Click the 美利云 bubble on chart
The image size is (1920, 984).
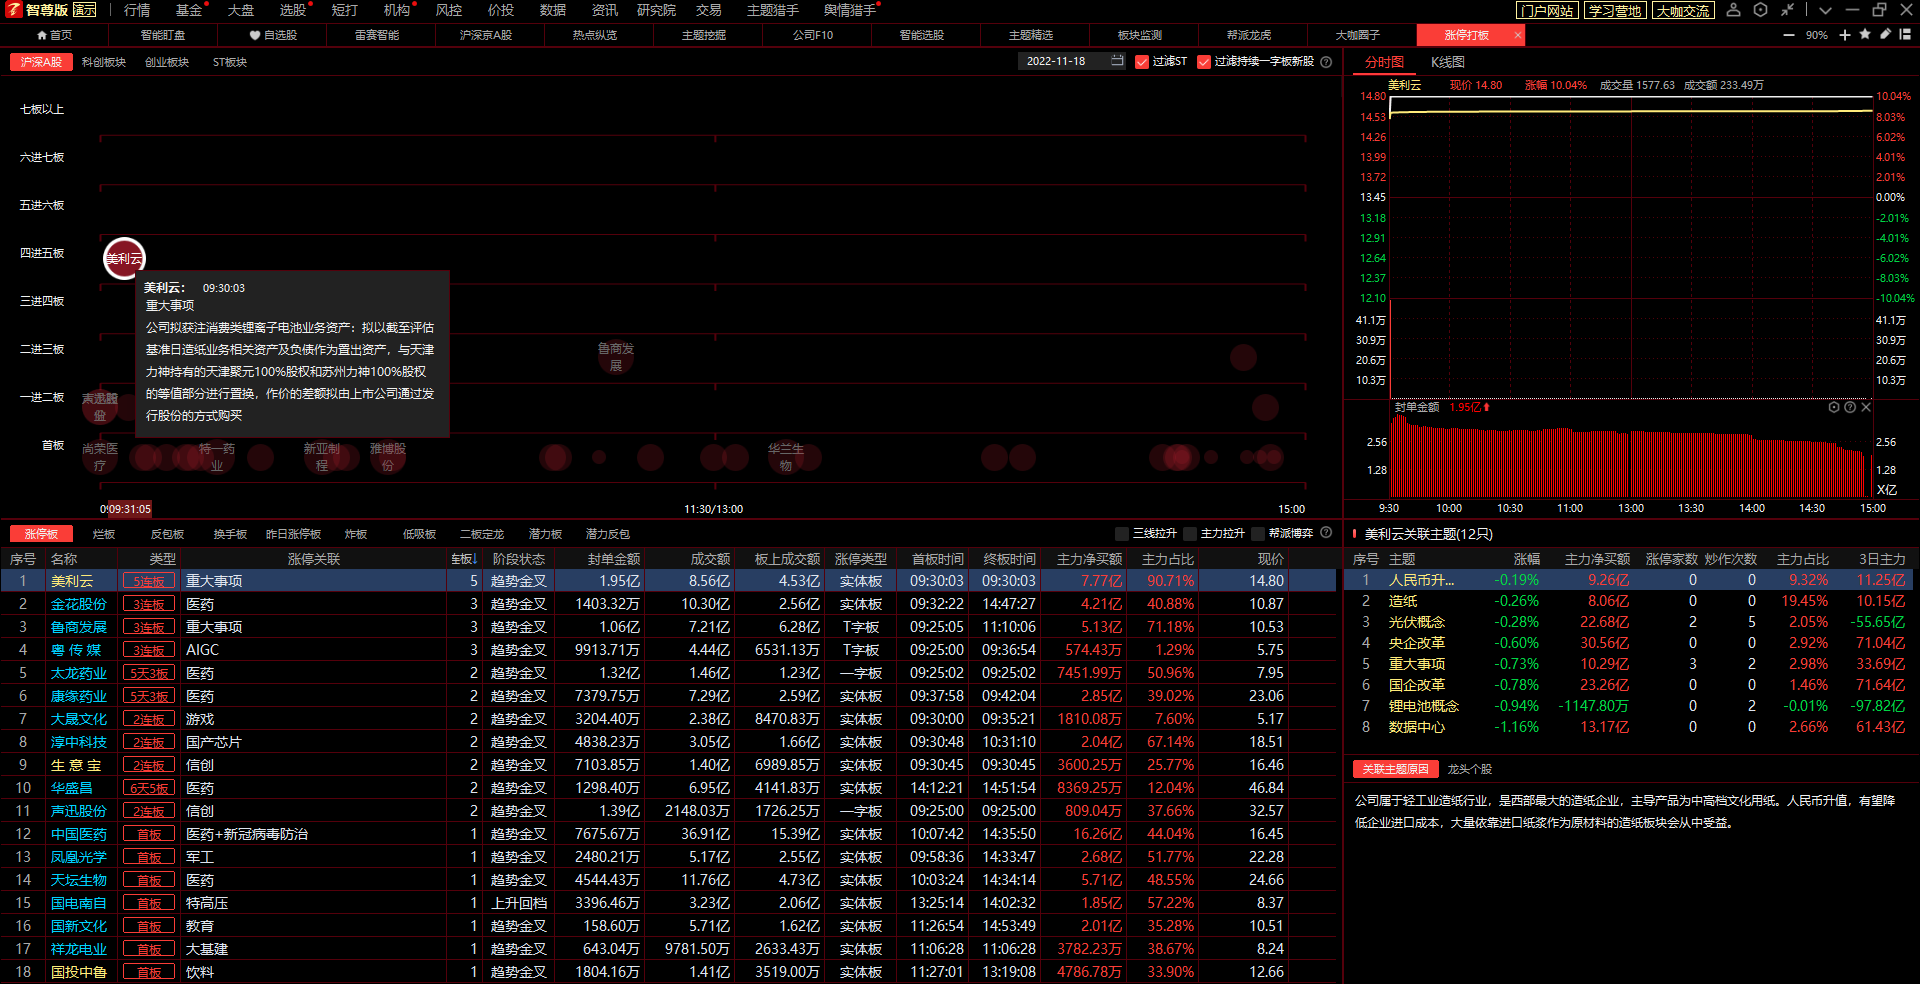pos(125,259)
